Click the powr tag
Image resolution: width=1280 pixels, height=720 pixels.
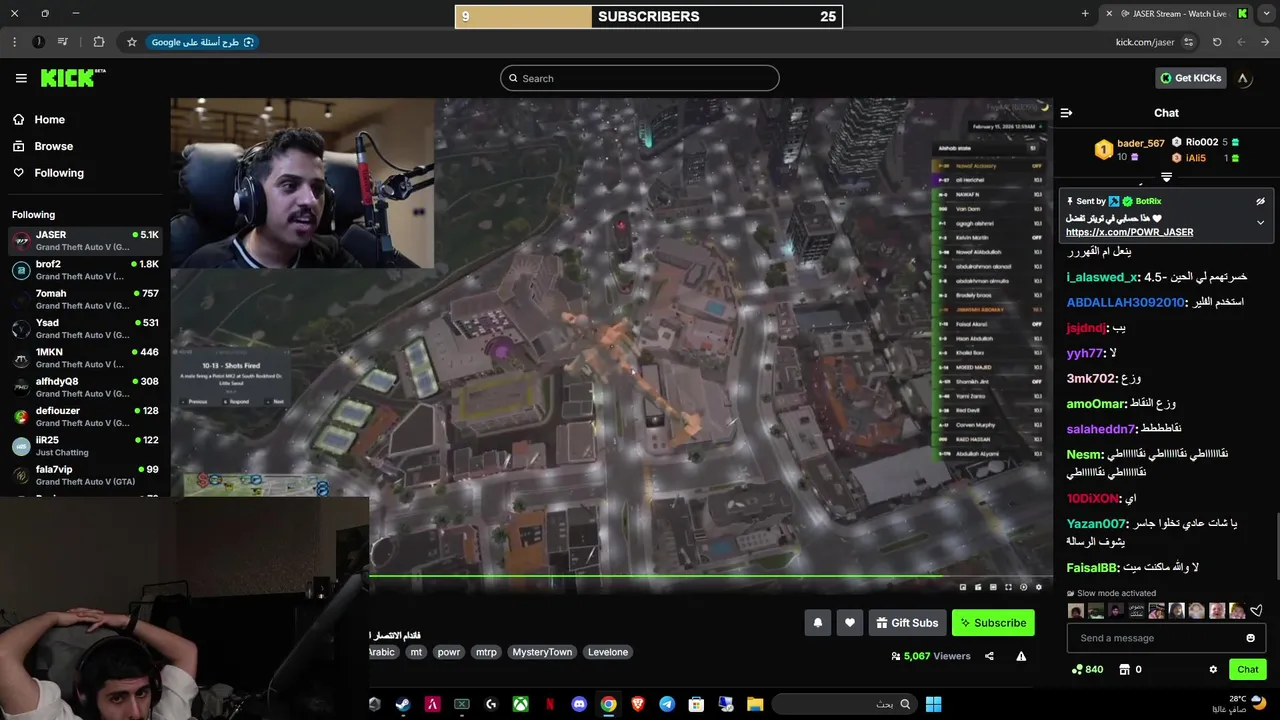pos(449,652)
